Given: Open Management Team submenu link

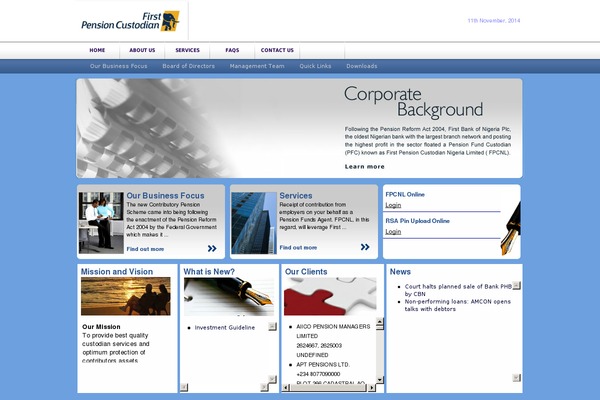Looking at the screenshot, I should tap(257, 66).
